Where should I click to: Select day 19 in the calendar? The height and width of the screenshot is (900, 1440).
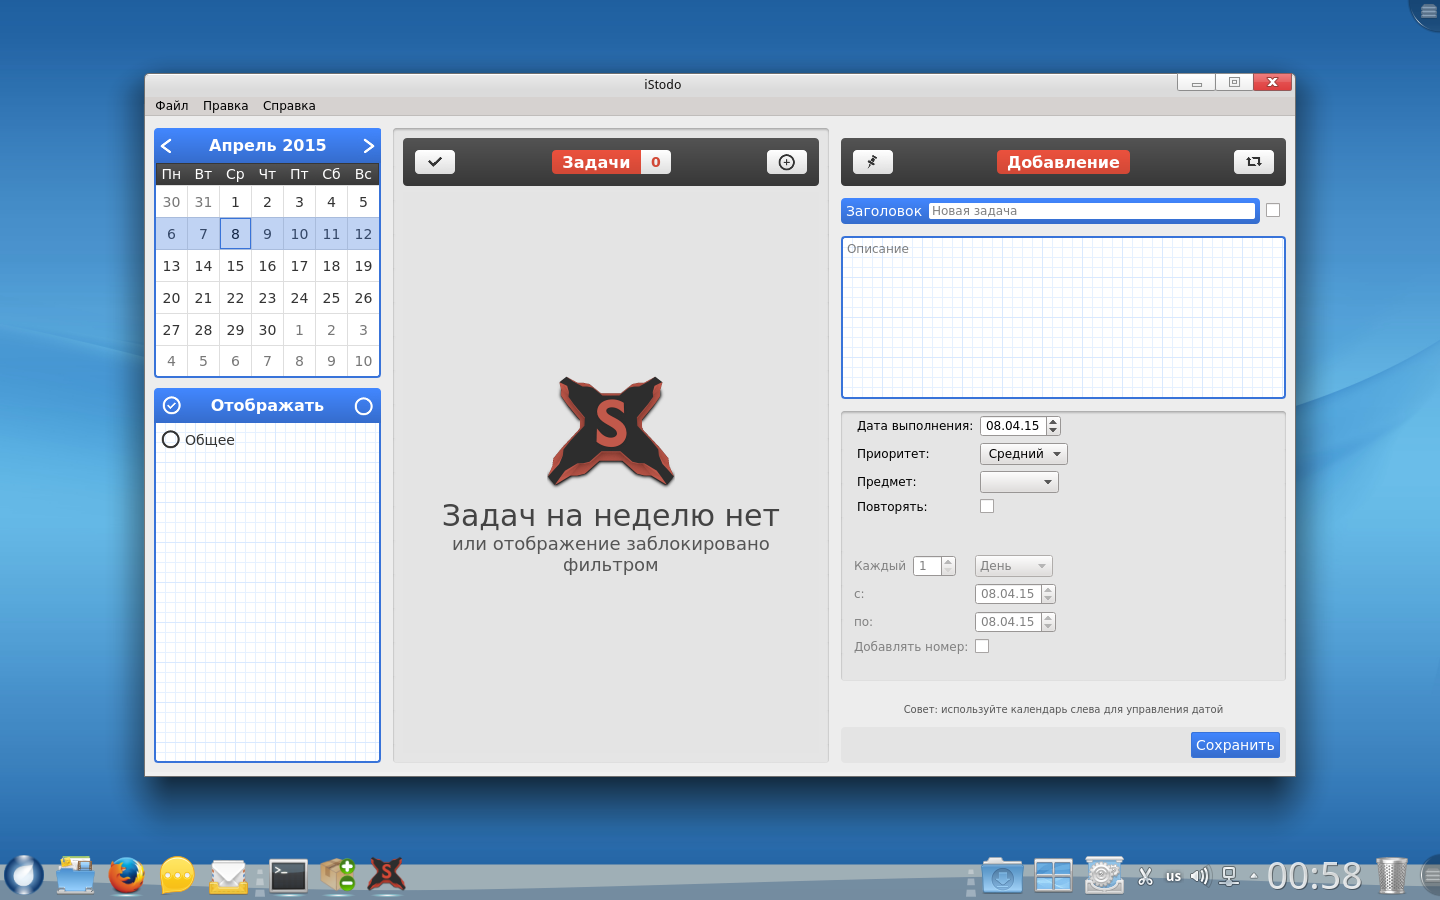point(363,266)
